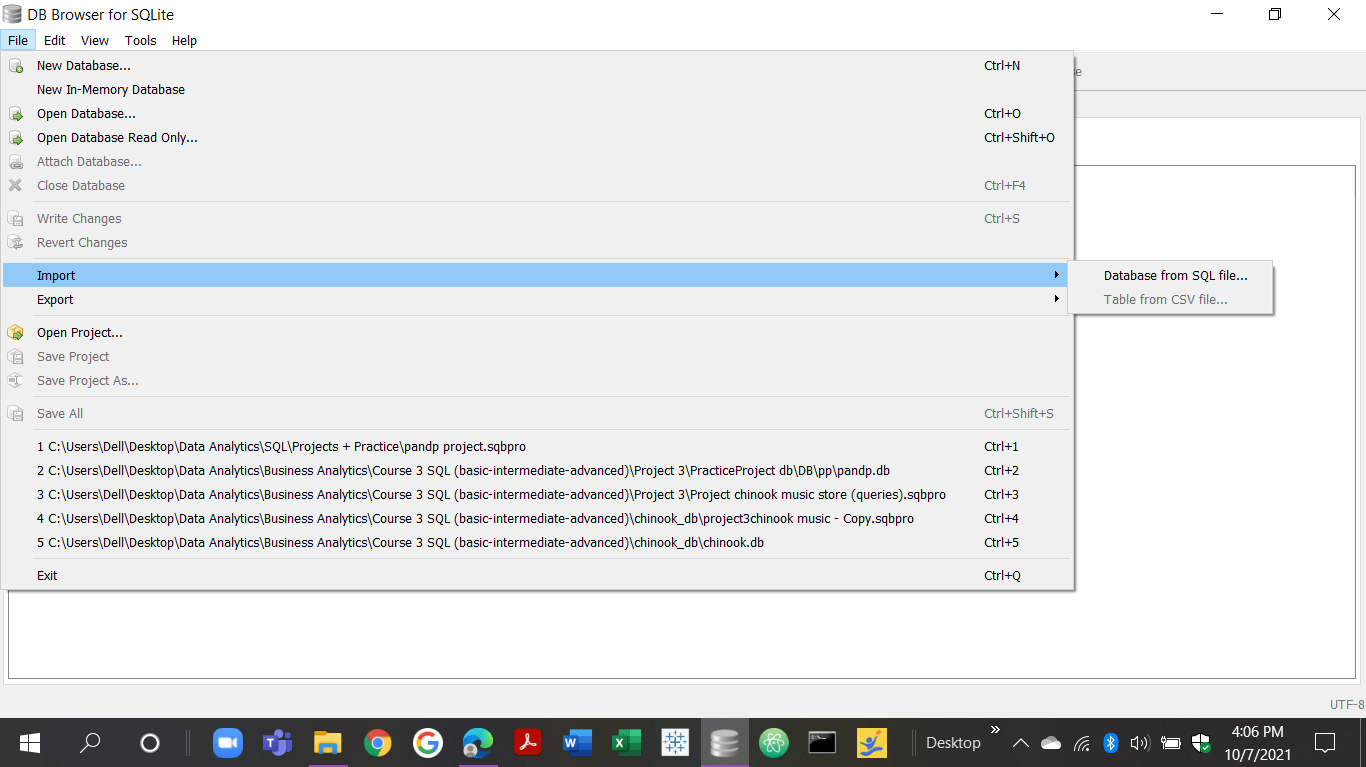Expand the Export submenu arrow
The width and height of the screenshot is (1366, 767).
[x=1057, y=299]
